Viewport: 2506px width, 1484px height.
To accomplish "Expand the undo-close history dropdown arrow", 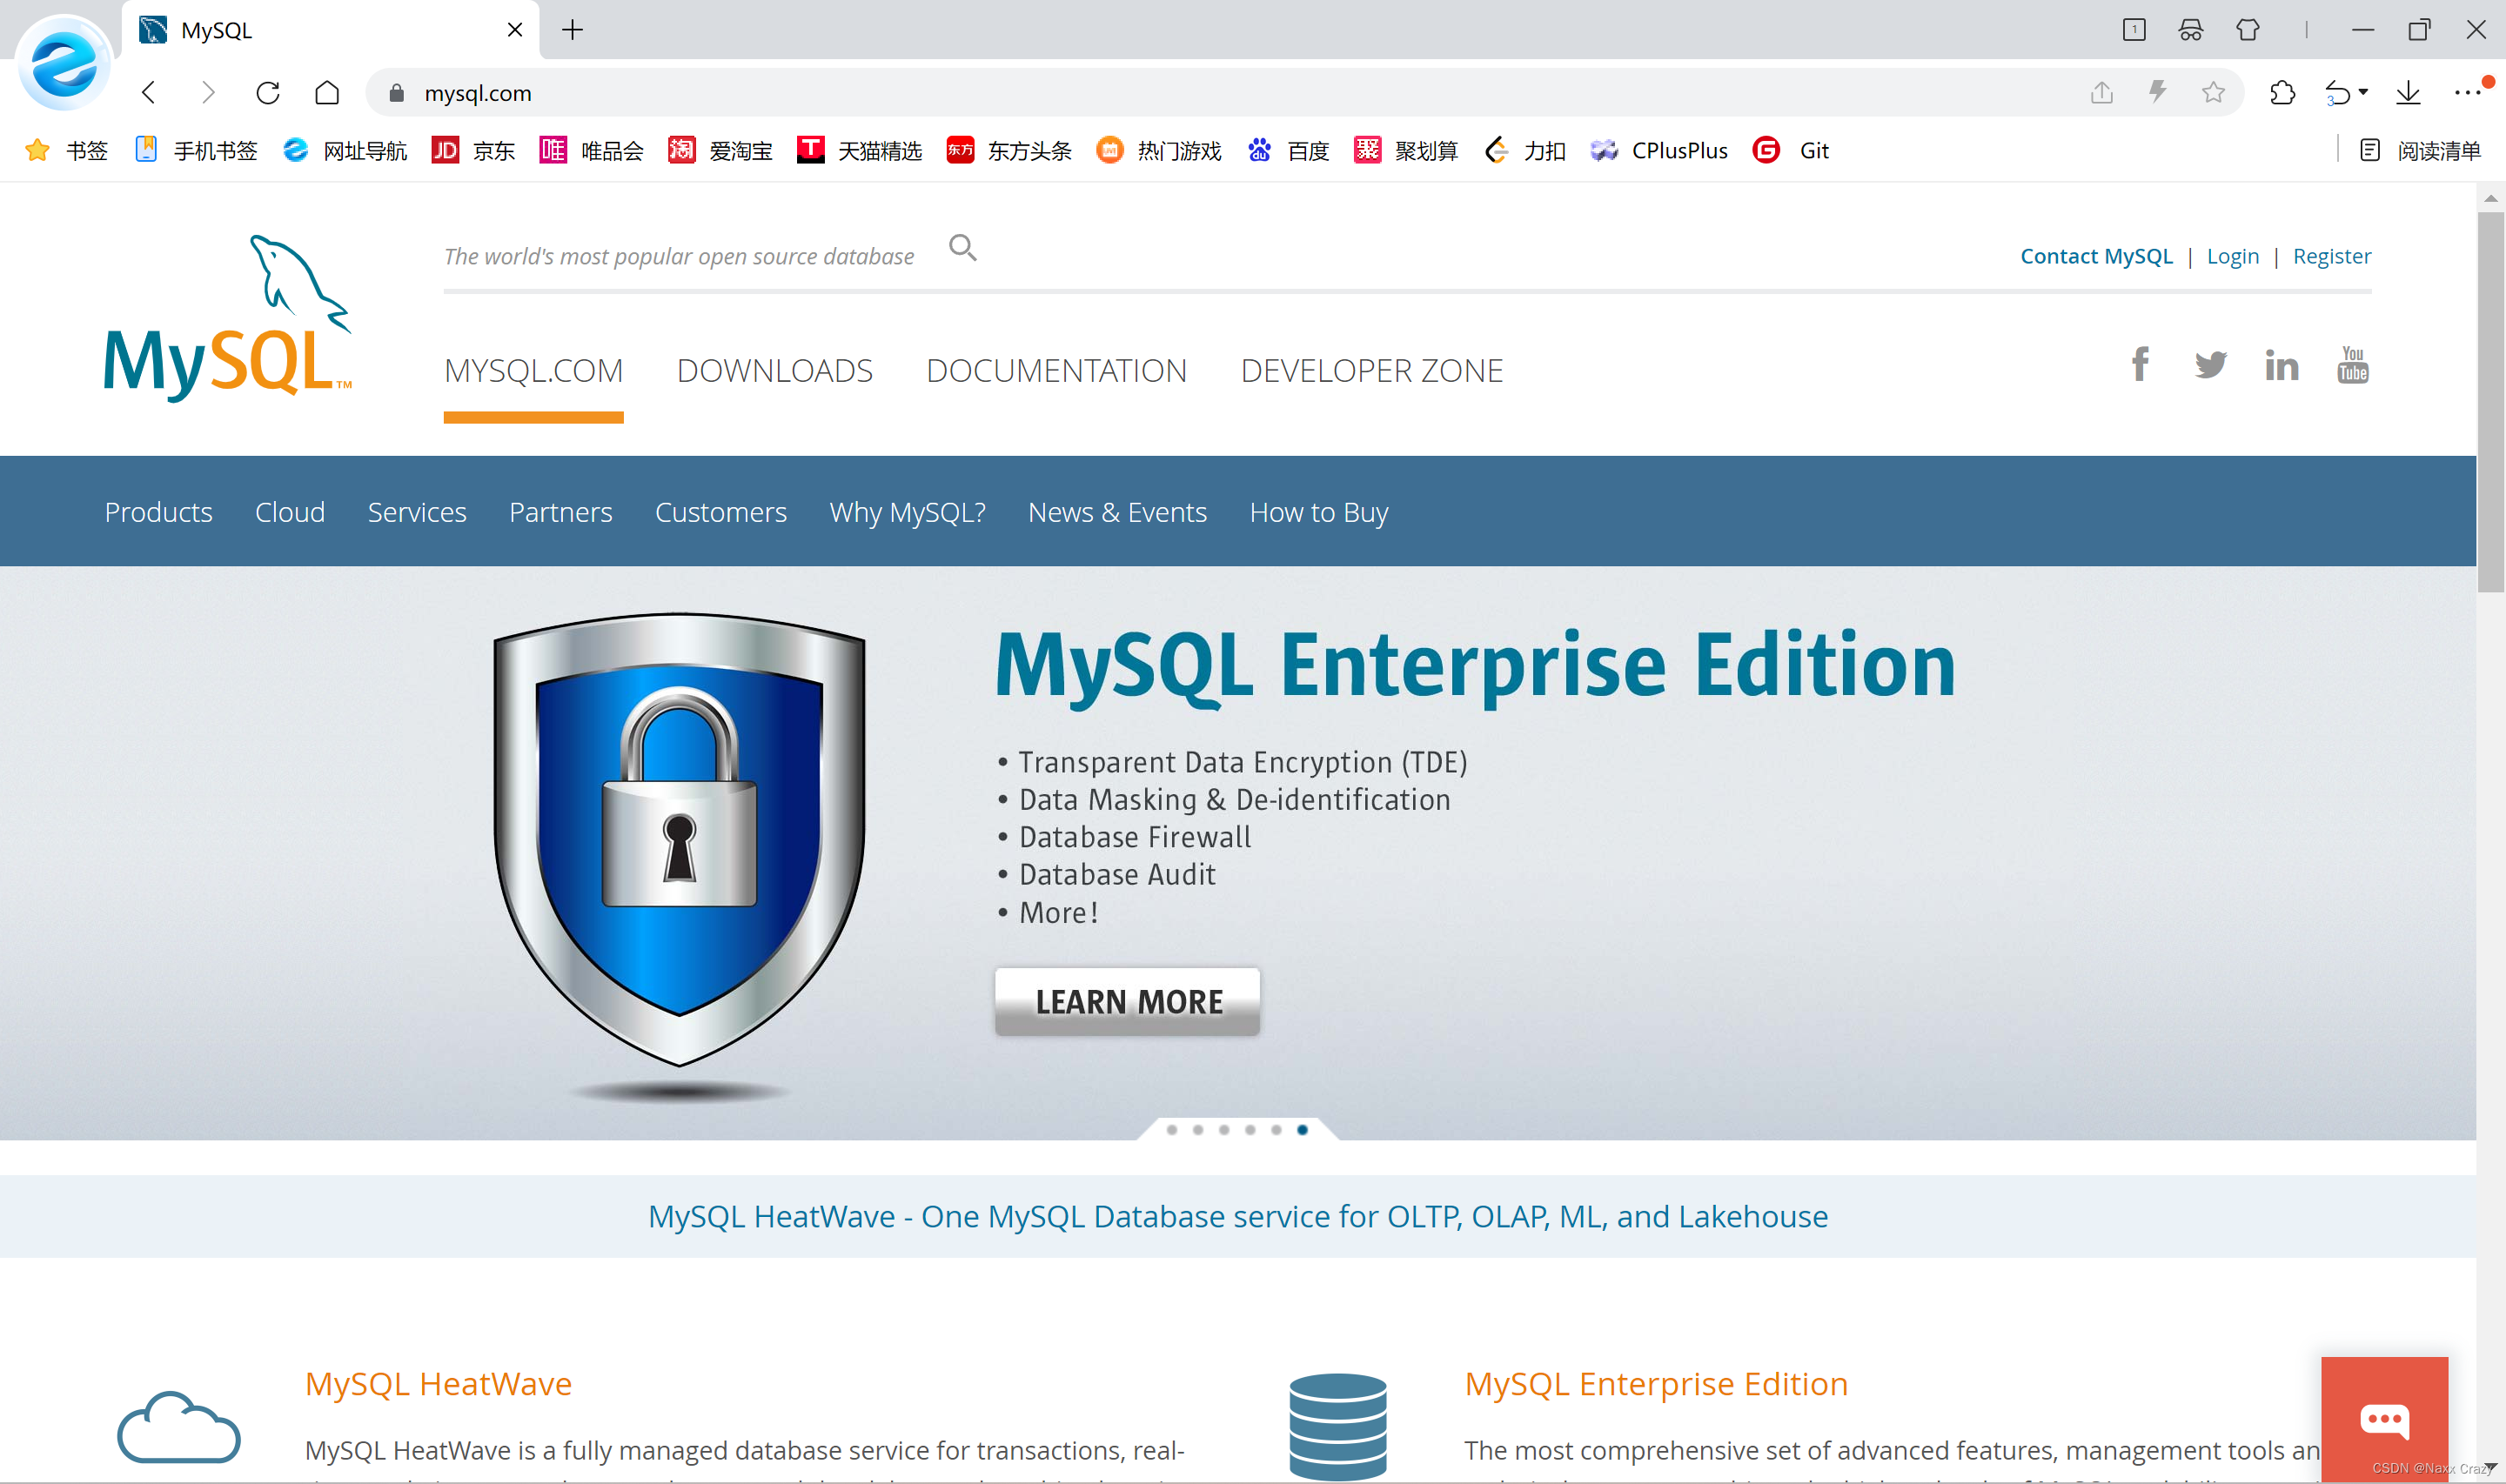I will pos(2363,92).
